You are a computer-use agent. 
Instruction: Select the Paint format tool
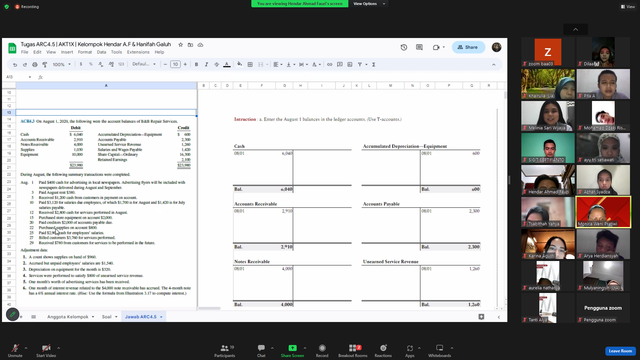(44, 64)
